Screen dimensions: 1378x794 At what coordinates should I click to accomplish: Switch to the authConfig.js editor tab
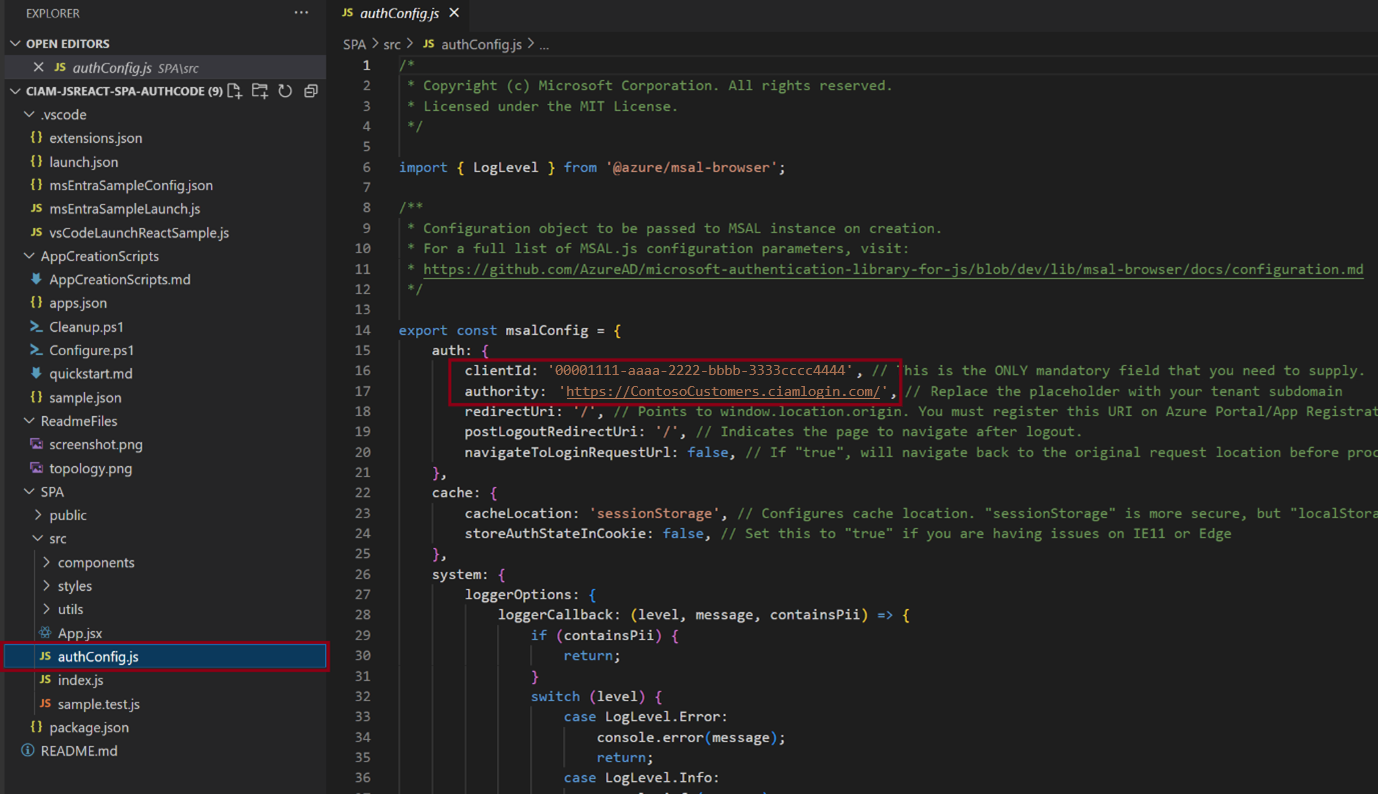pos(399,14)
